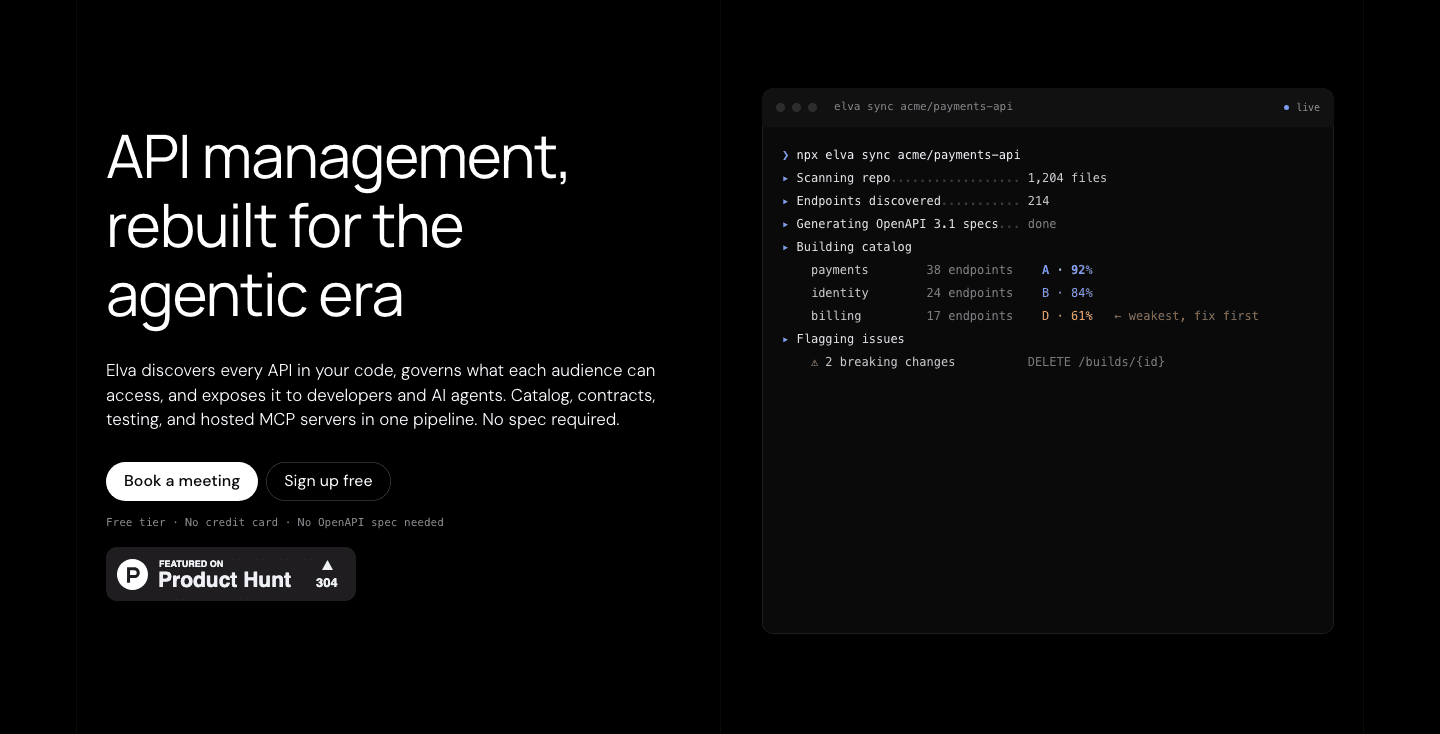Click the blue dot beside "live"

tap(1287, 107)
